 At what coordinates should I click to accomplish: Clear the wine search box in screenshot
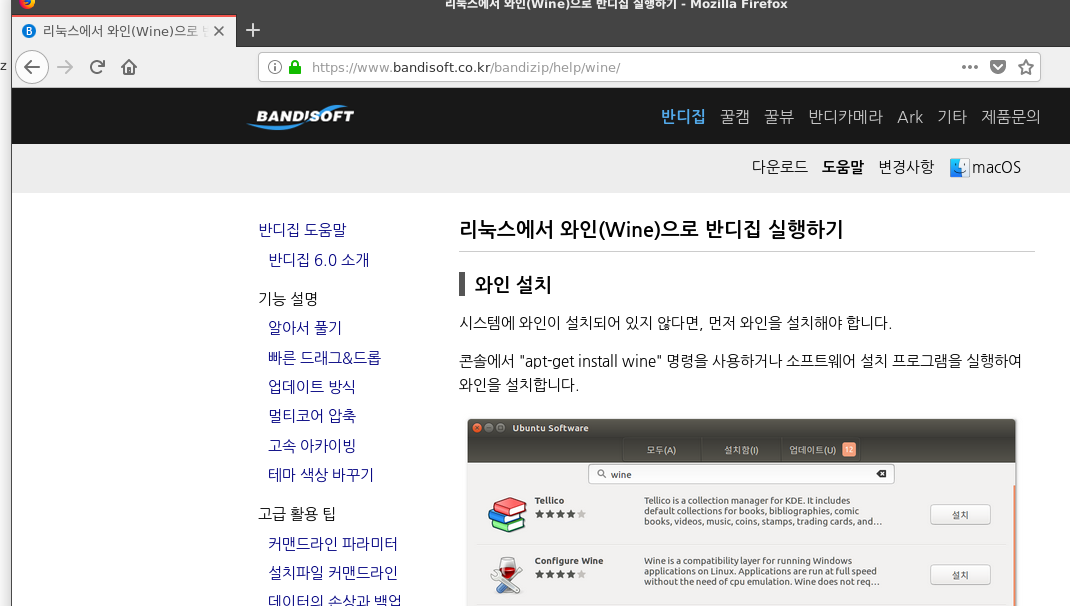[x=881, y=474]
